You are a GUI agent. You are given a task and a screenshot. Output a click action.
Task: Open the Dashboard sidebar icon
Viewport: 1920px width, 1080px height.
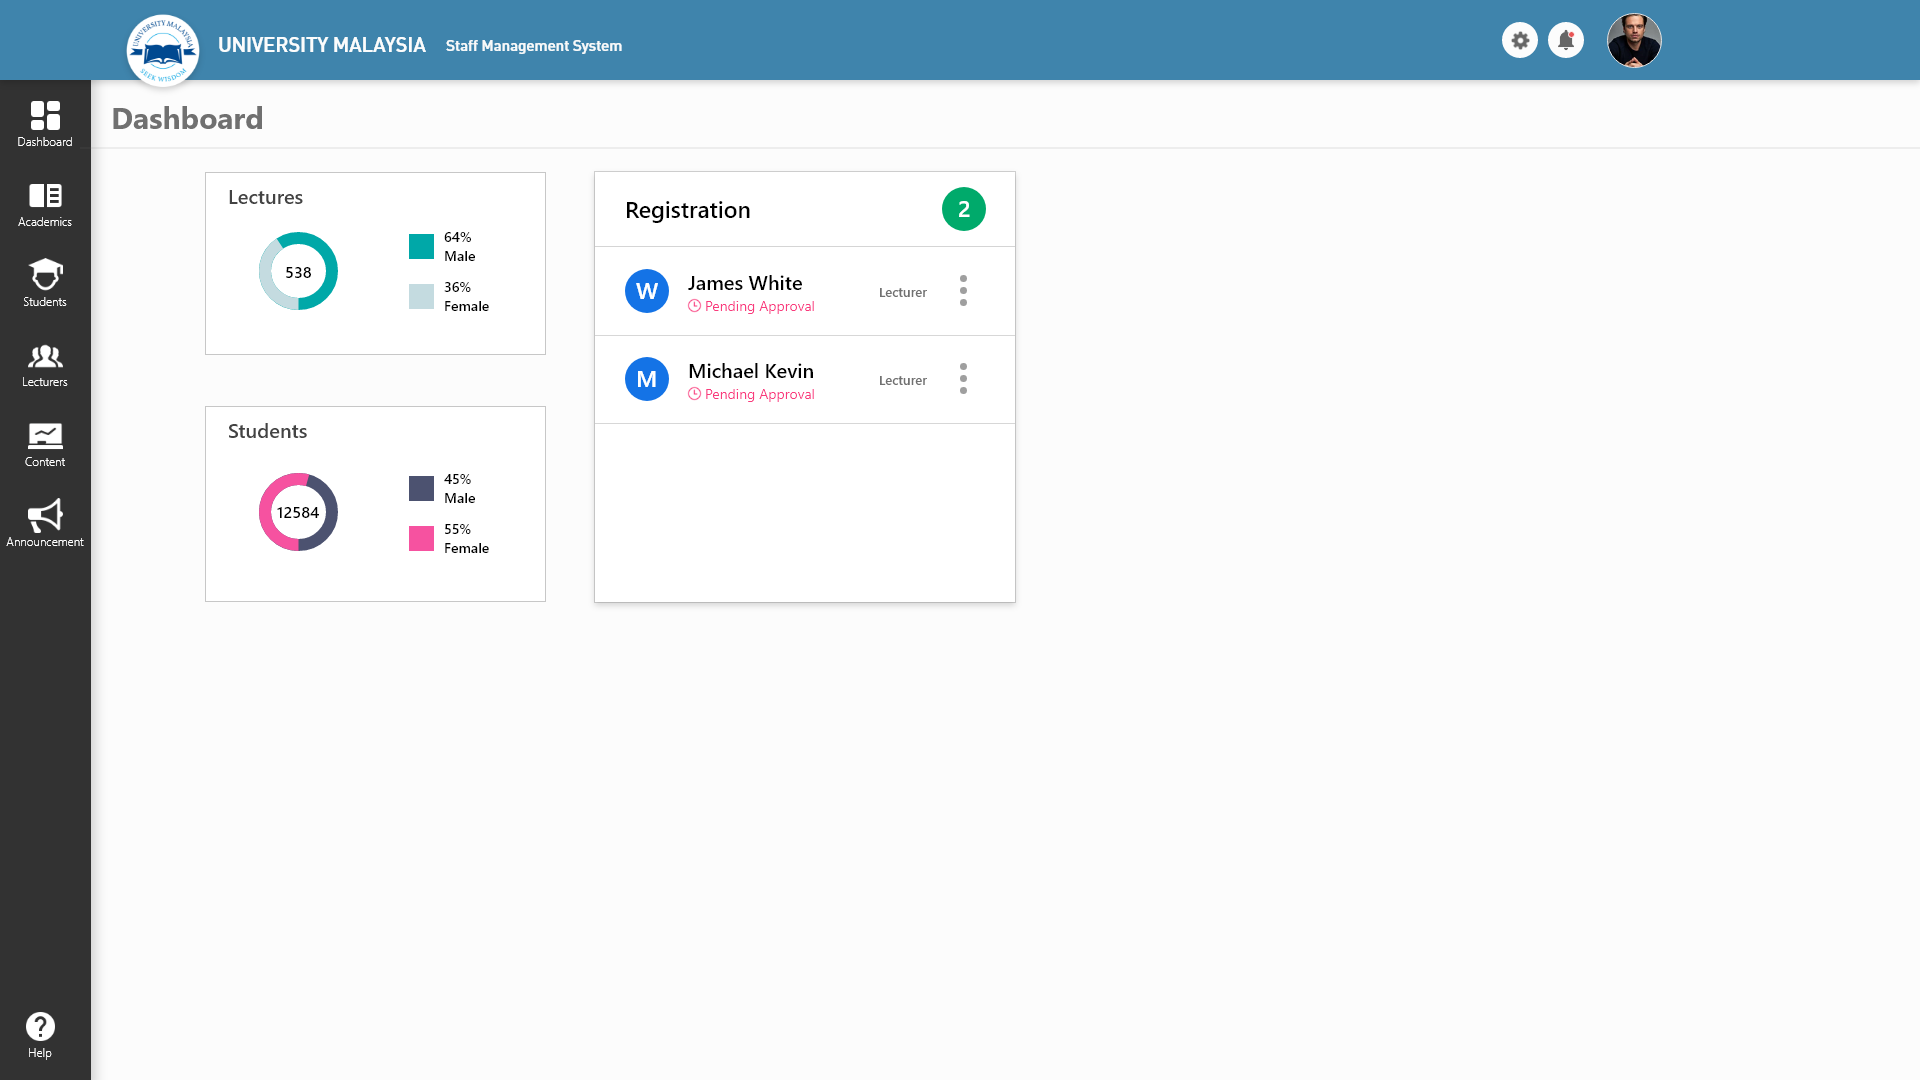(45, 115)
